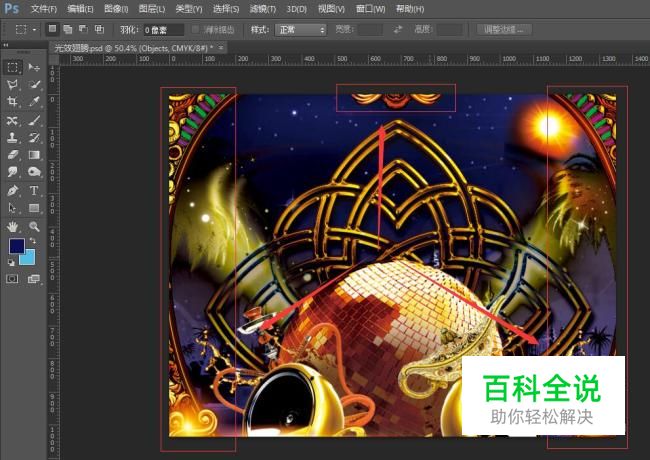Reset default foreground and background colors
650x460 pixels.
pyautogui.click(x=11, y=262)
